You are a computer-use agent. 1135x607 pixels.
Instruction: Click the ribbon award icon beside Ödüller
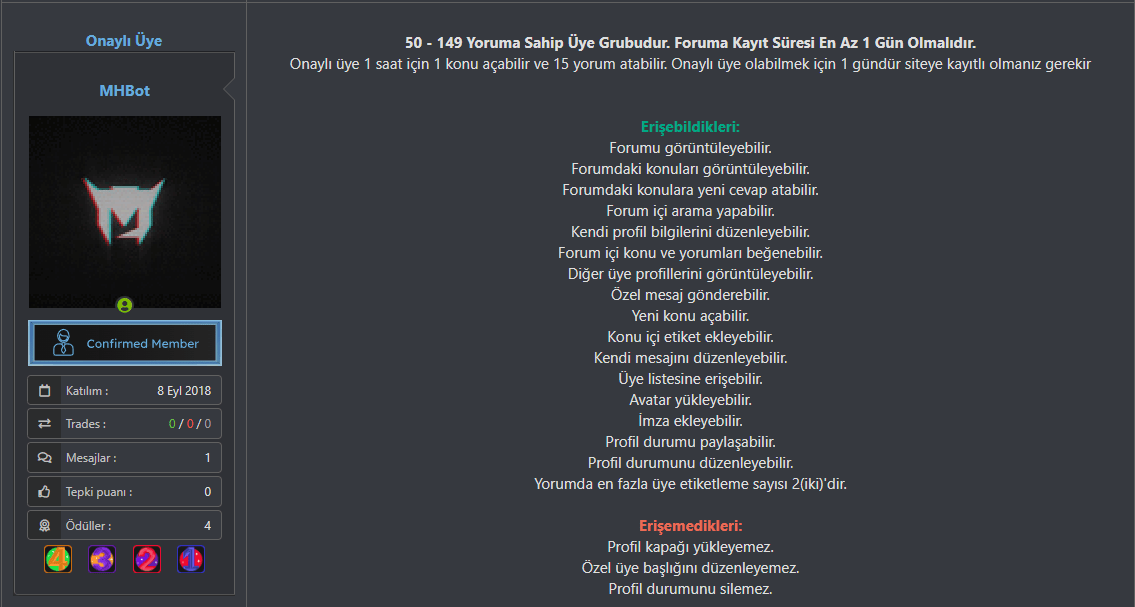pyautogui.click(x=45, y=526)
